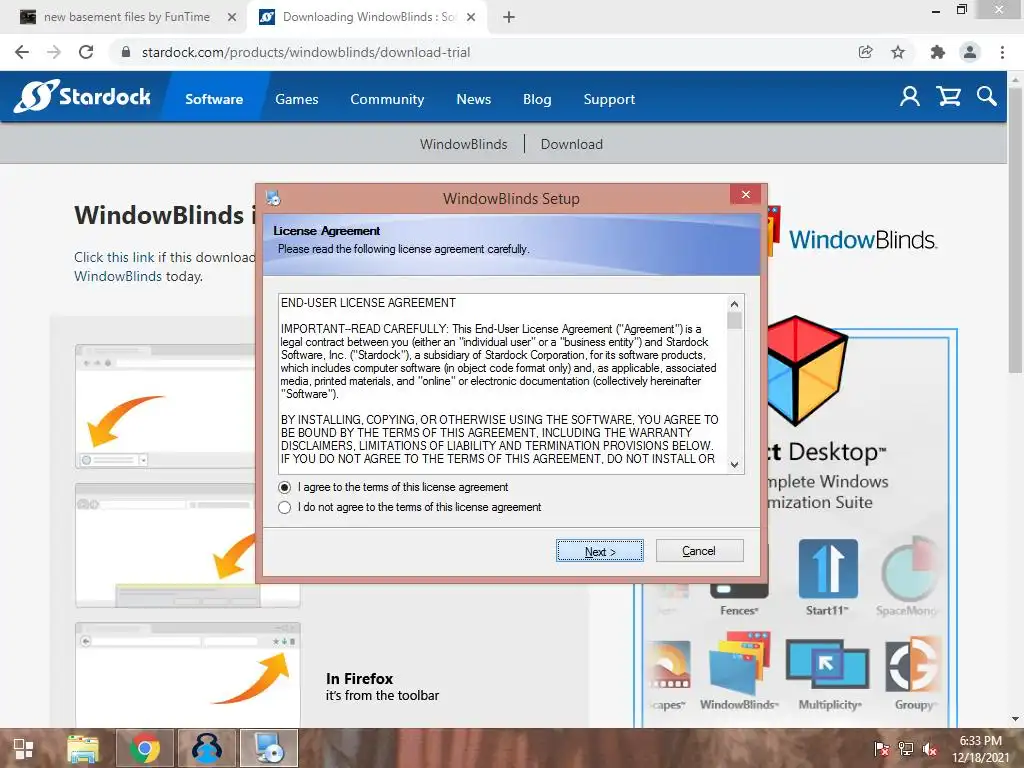Open the extensions puzzle icon
Viewport: 1024px width, 768px height.
(x=937, y=52)
